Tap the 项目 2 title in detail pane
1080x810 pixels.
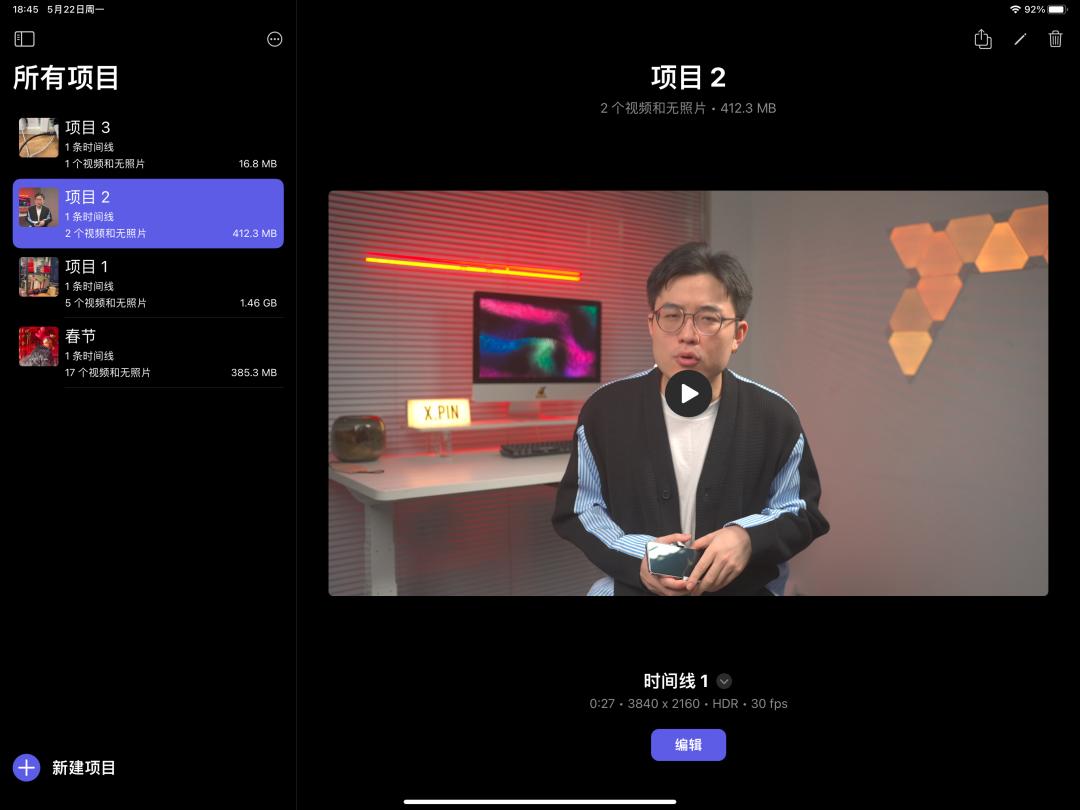tap(688, 77)
